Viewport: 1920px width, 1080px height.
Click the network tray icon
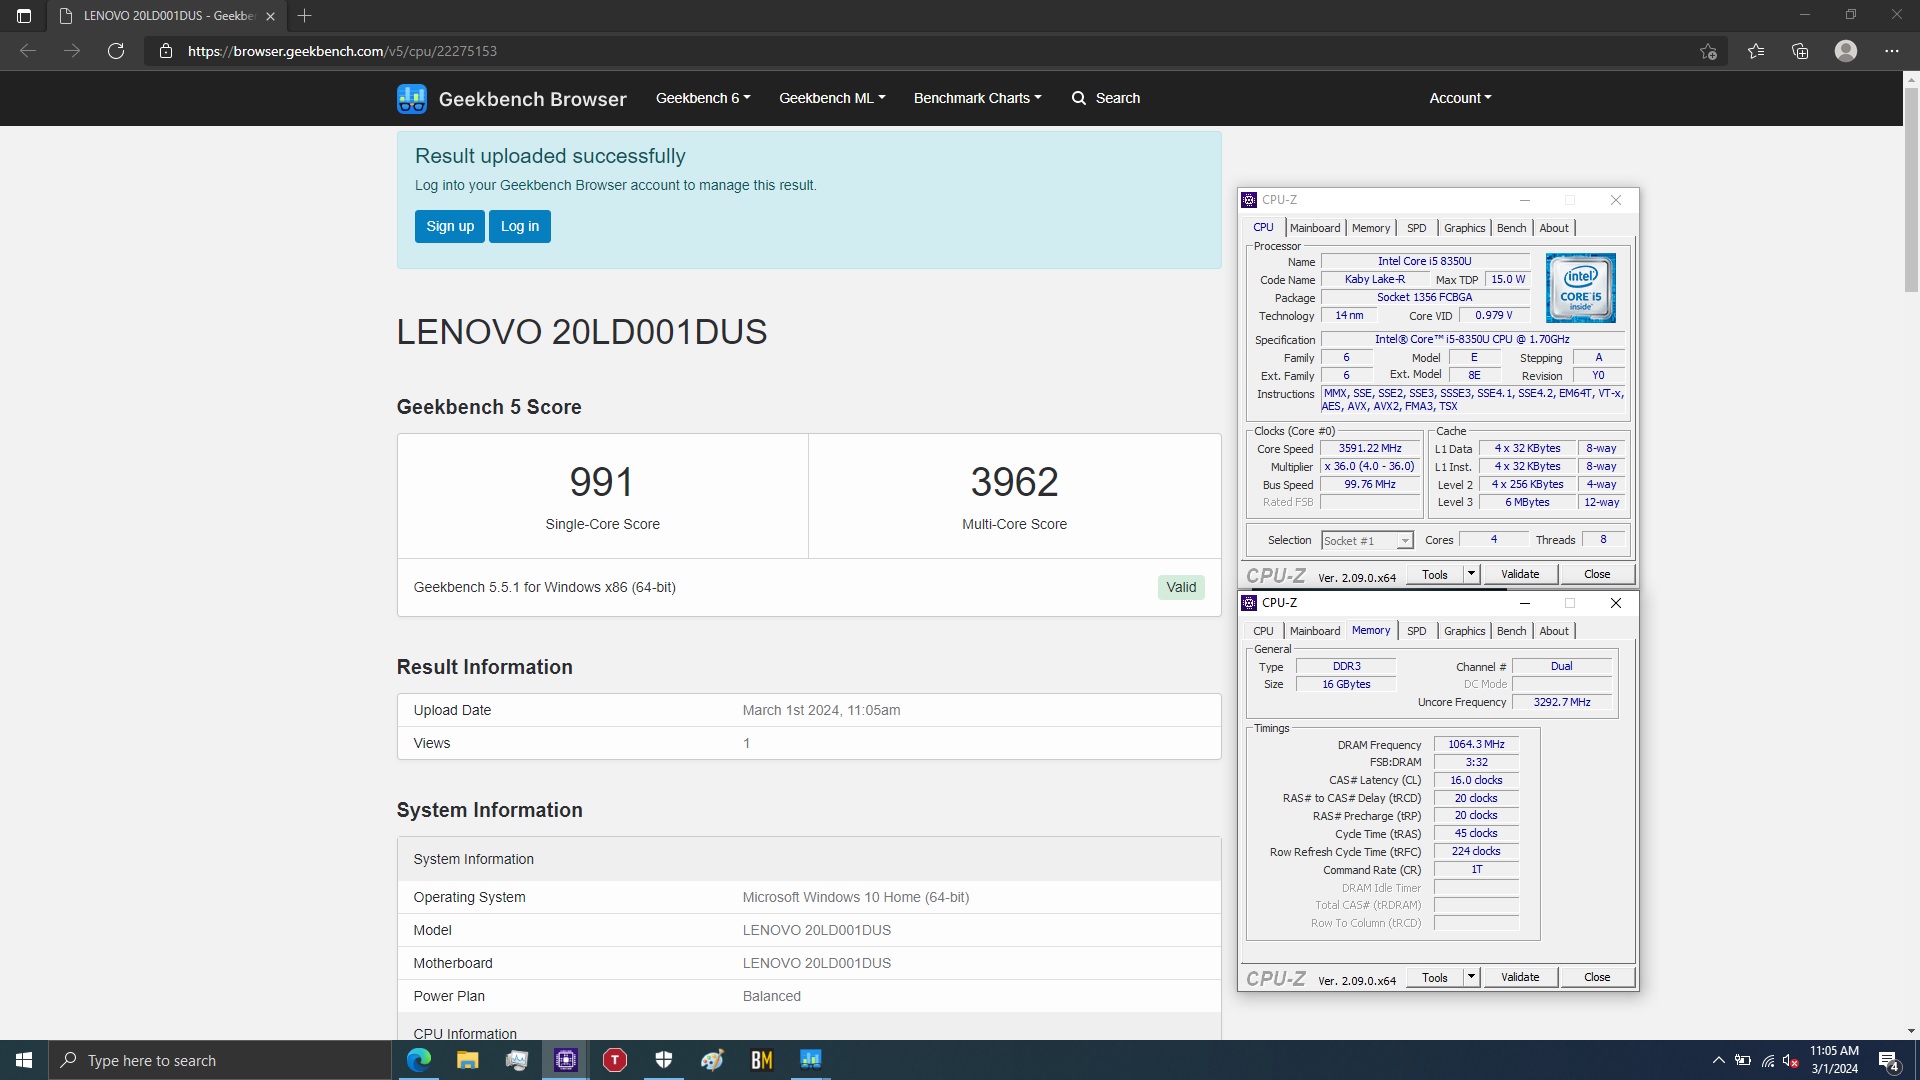click(x=1767, y=1060)
